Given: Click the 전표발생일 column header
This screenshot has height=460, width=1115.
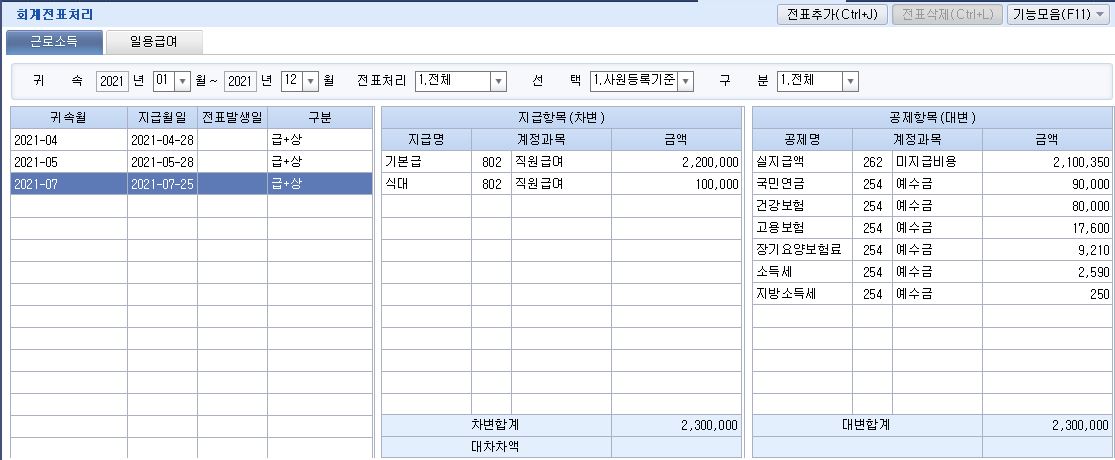Looking at the screenshot, I should click(233, 118).
